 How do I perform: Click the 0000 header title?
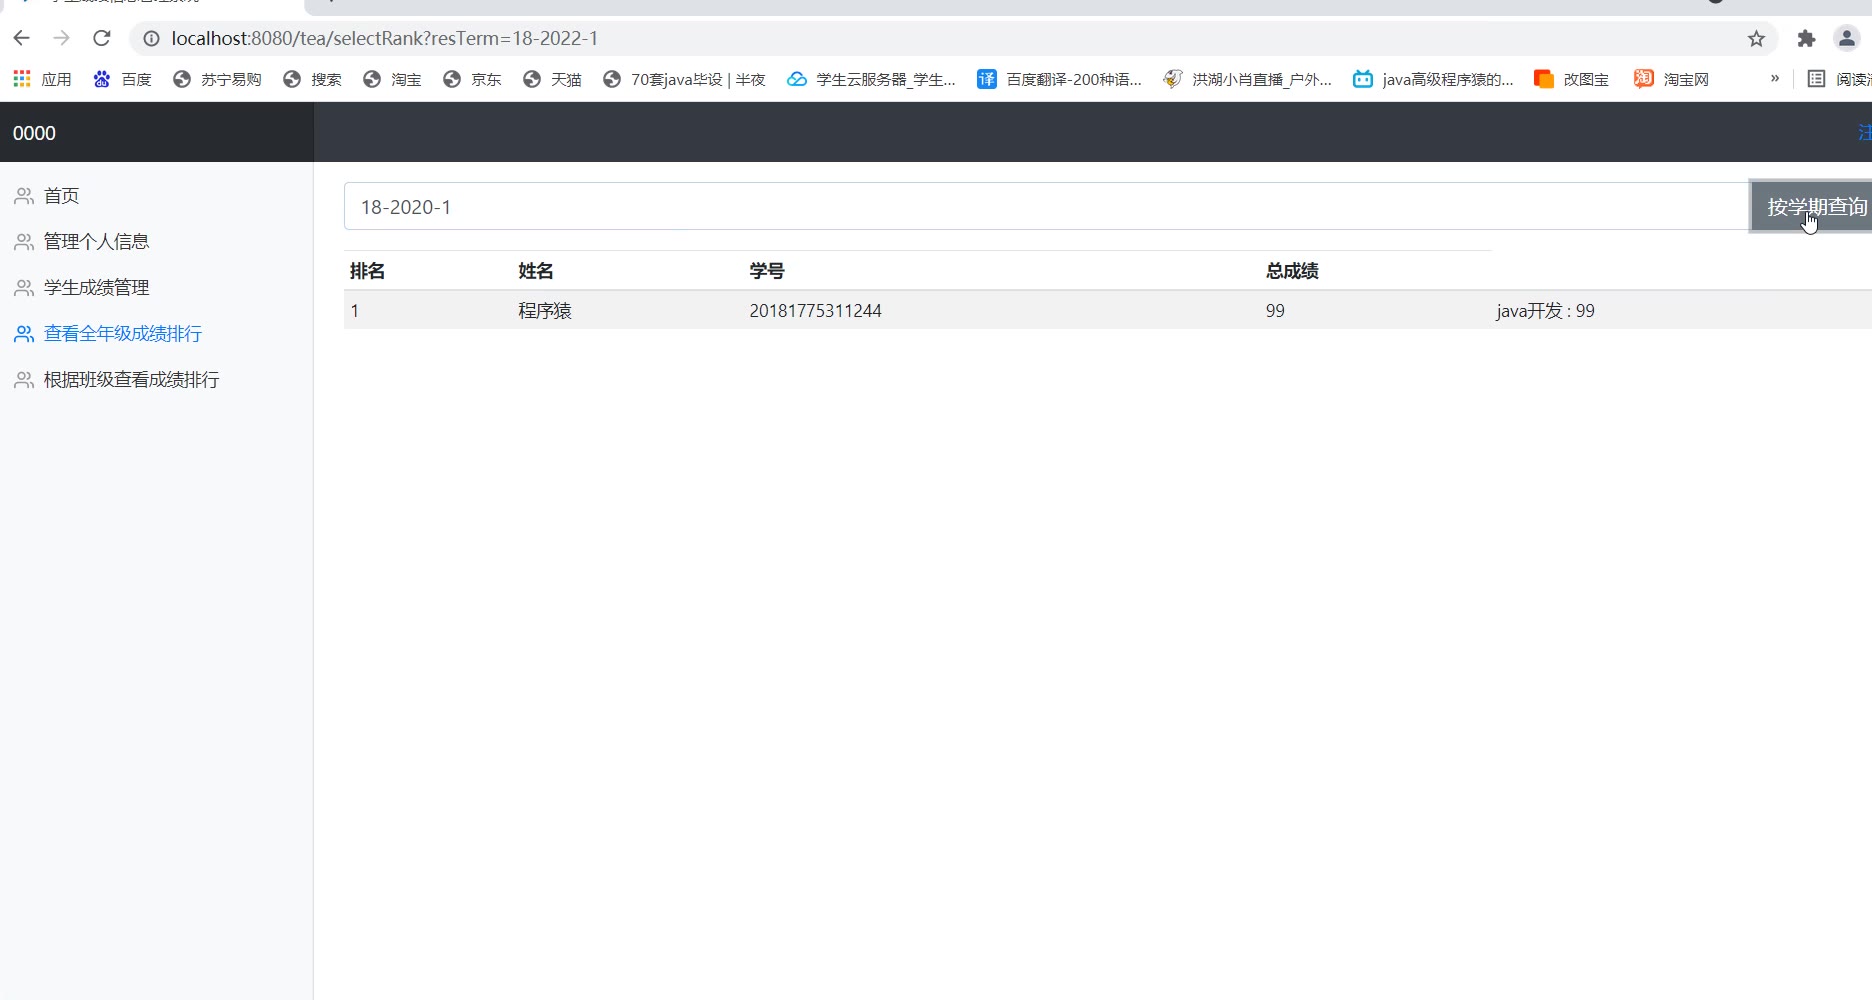[34, 133]
